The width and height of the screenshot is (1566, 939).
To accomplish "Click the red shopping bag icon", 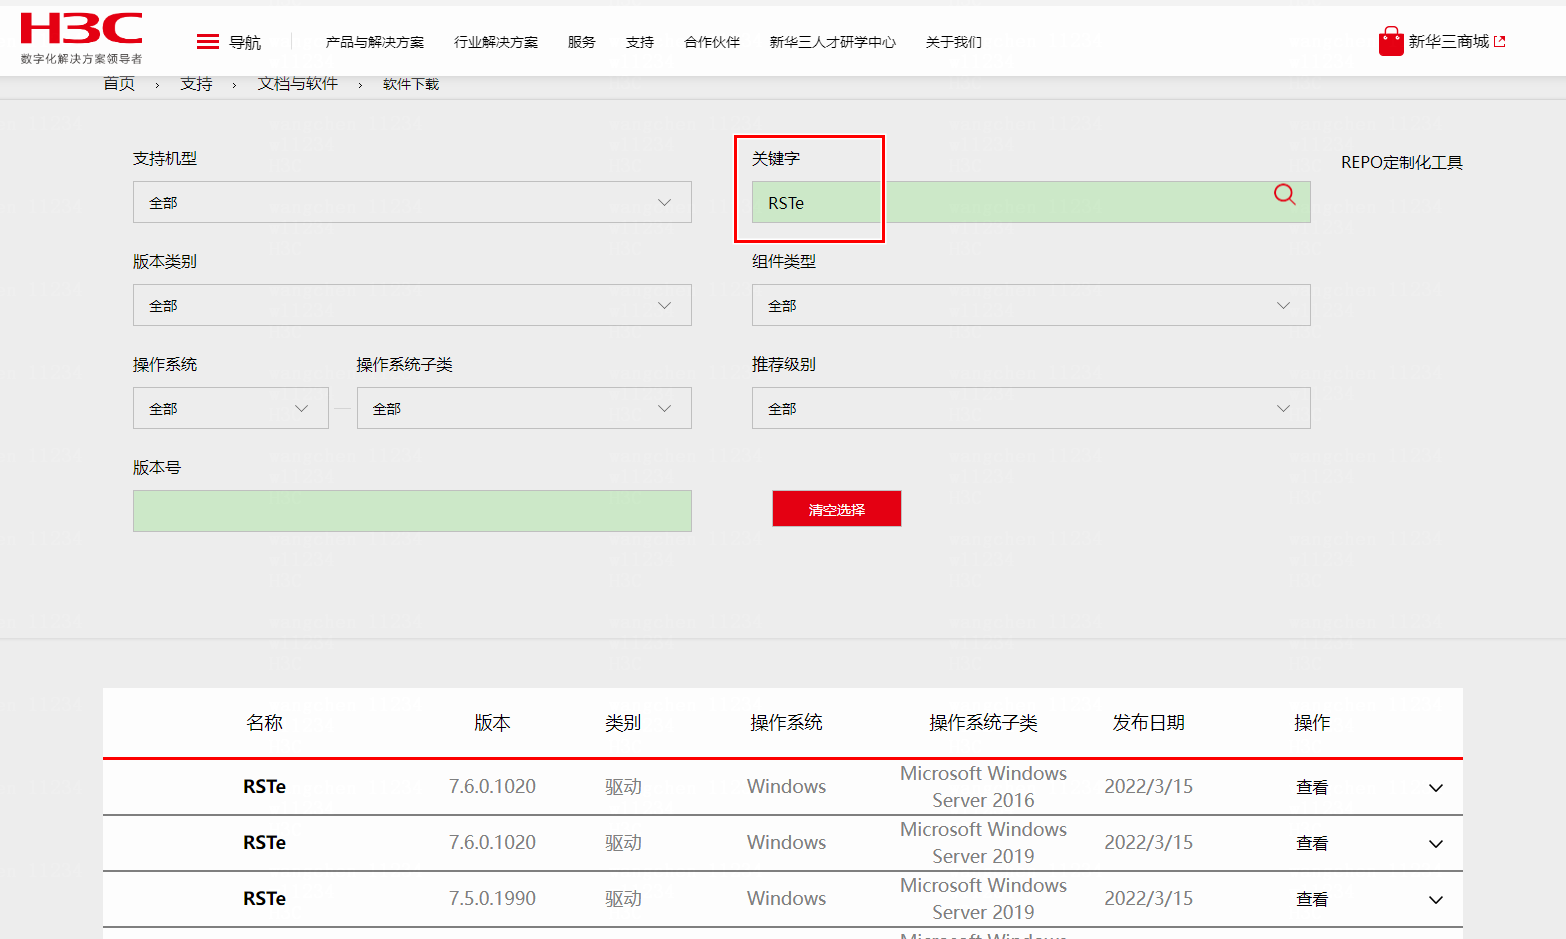I will (x=1391, y=41).
